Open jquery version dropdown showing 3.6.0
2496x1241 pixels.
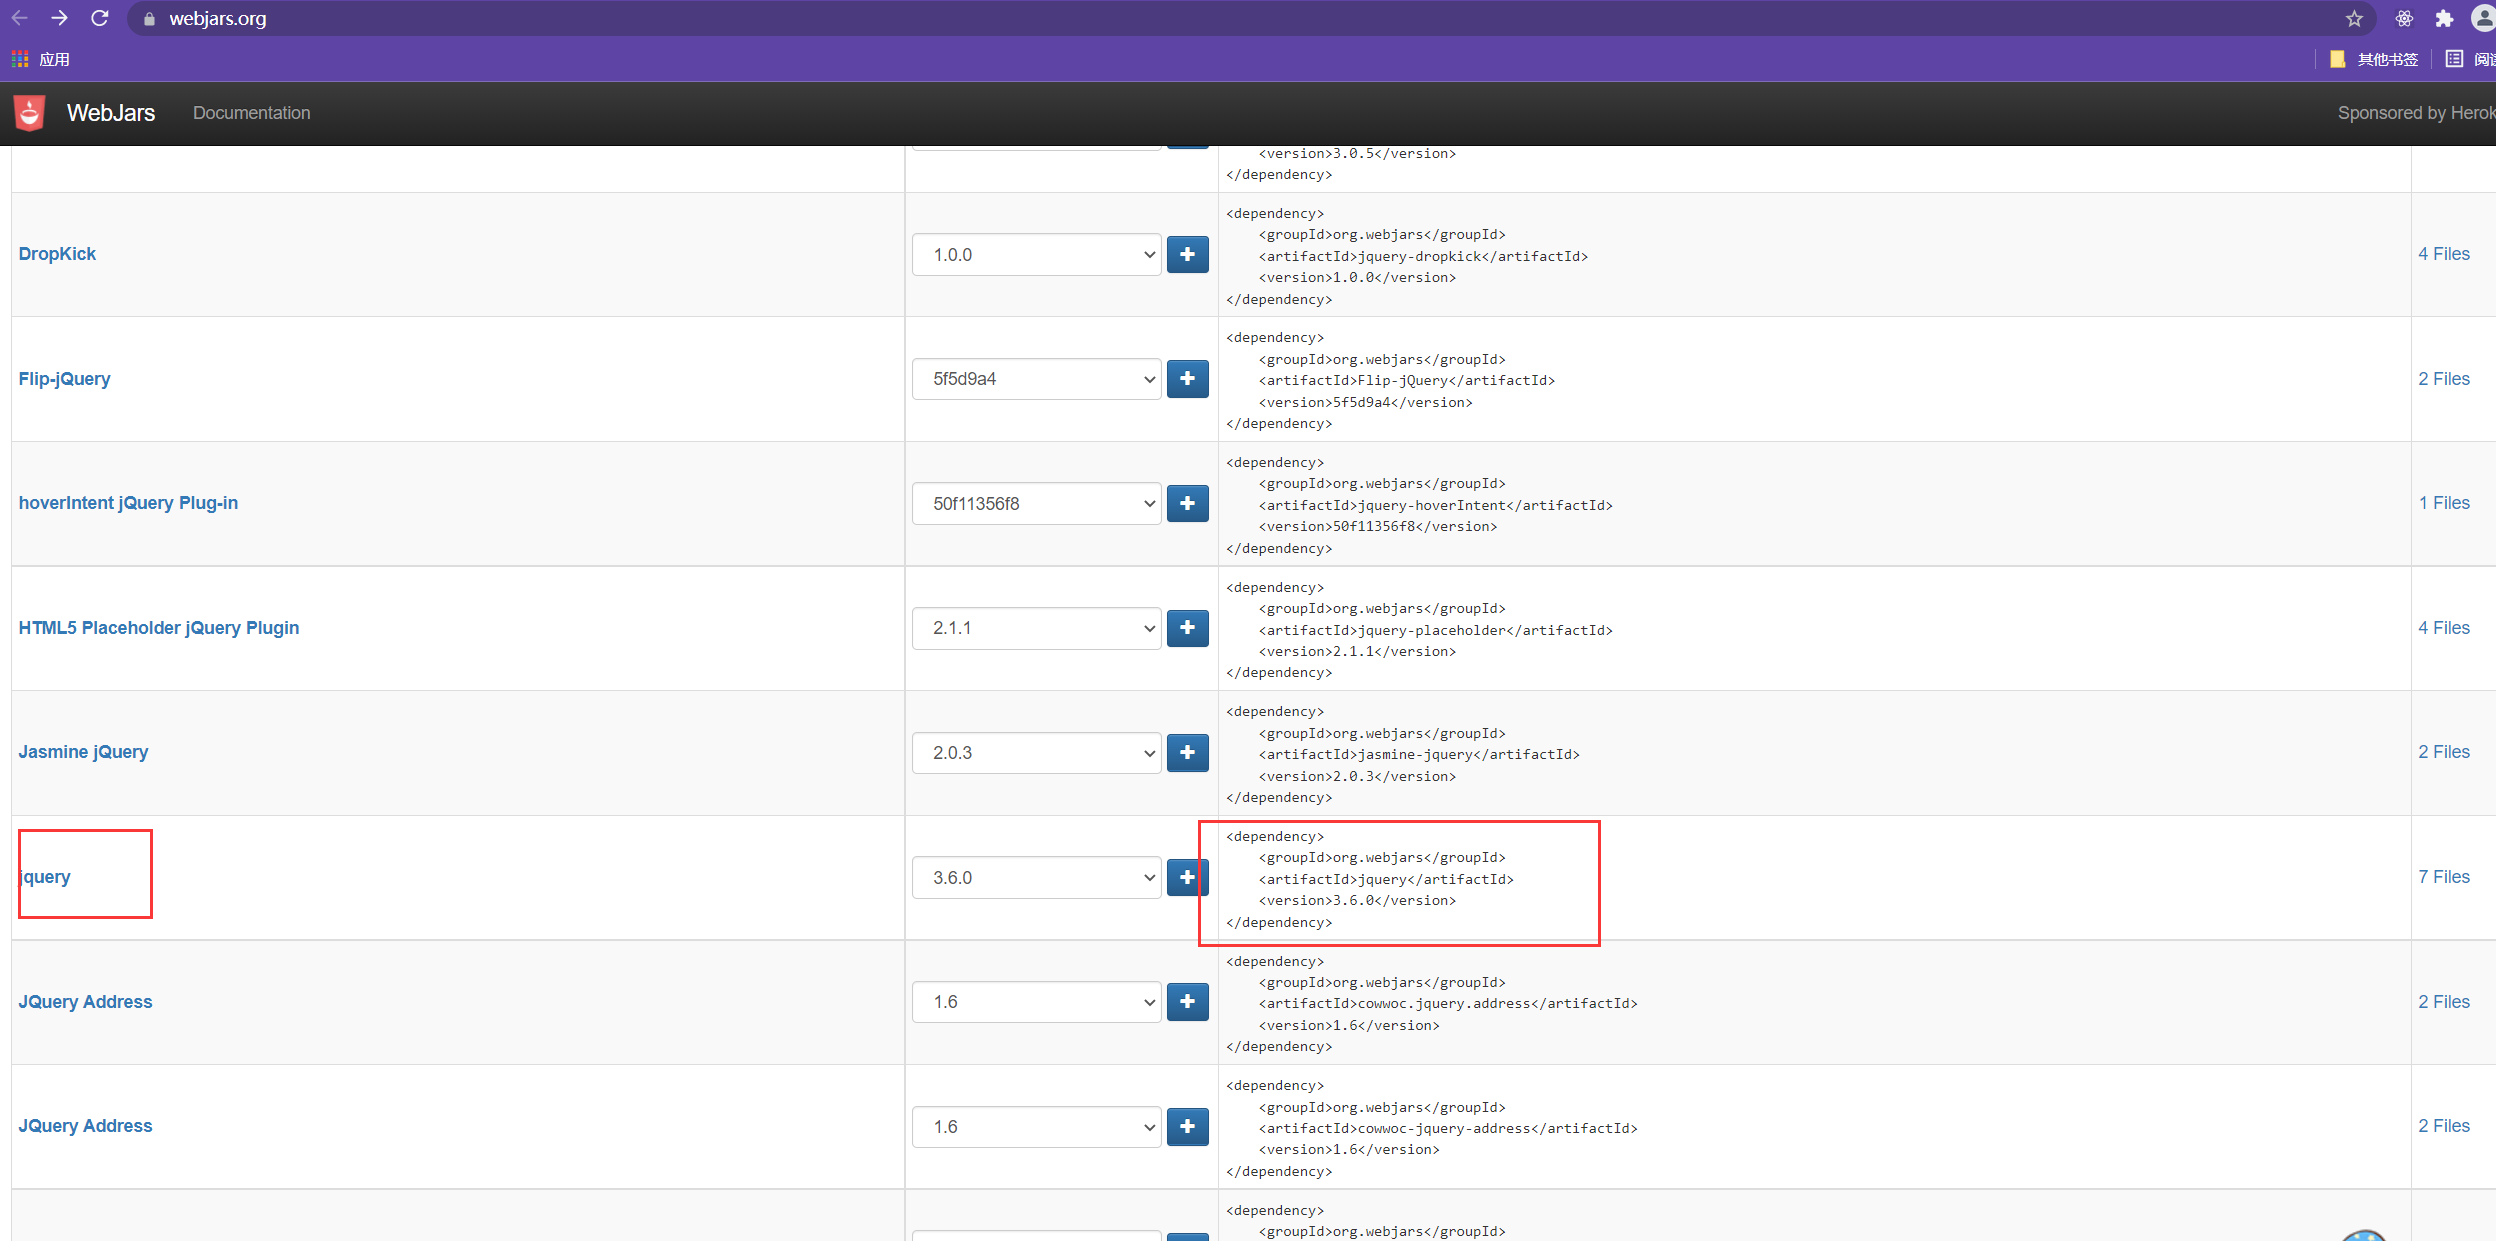(x=1036, y=878)
